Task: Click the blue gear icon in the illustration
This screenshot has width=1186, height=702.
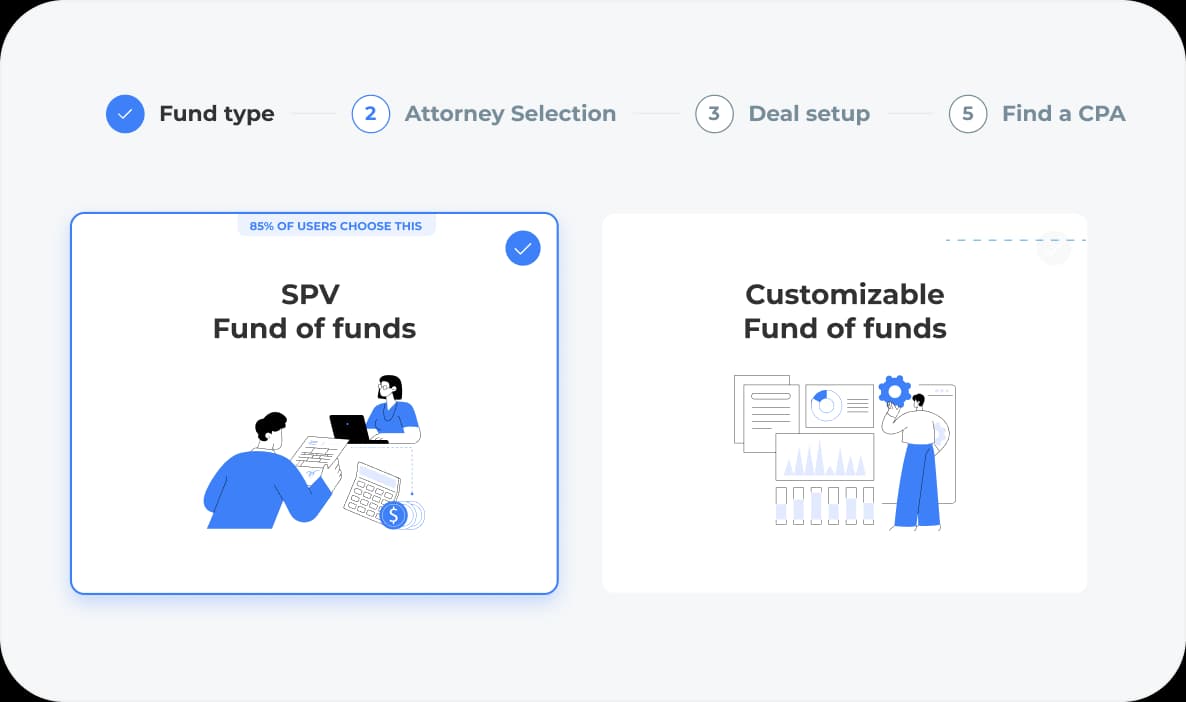Action: pos(894,390)
